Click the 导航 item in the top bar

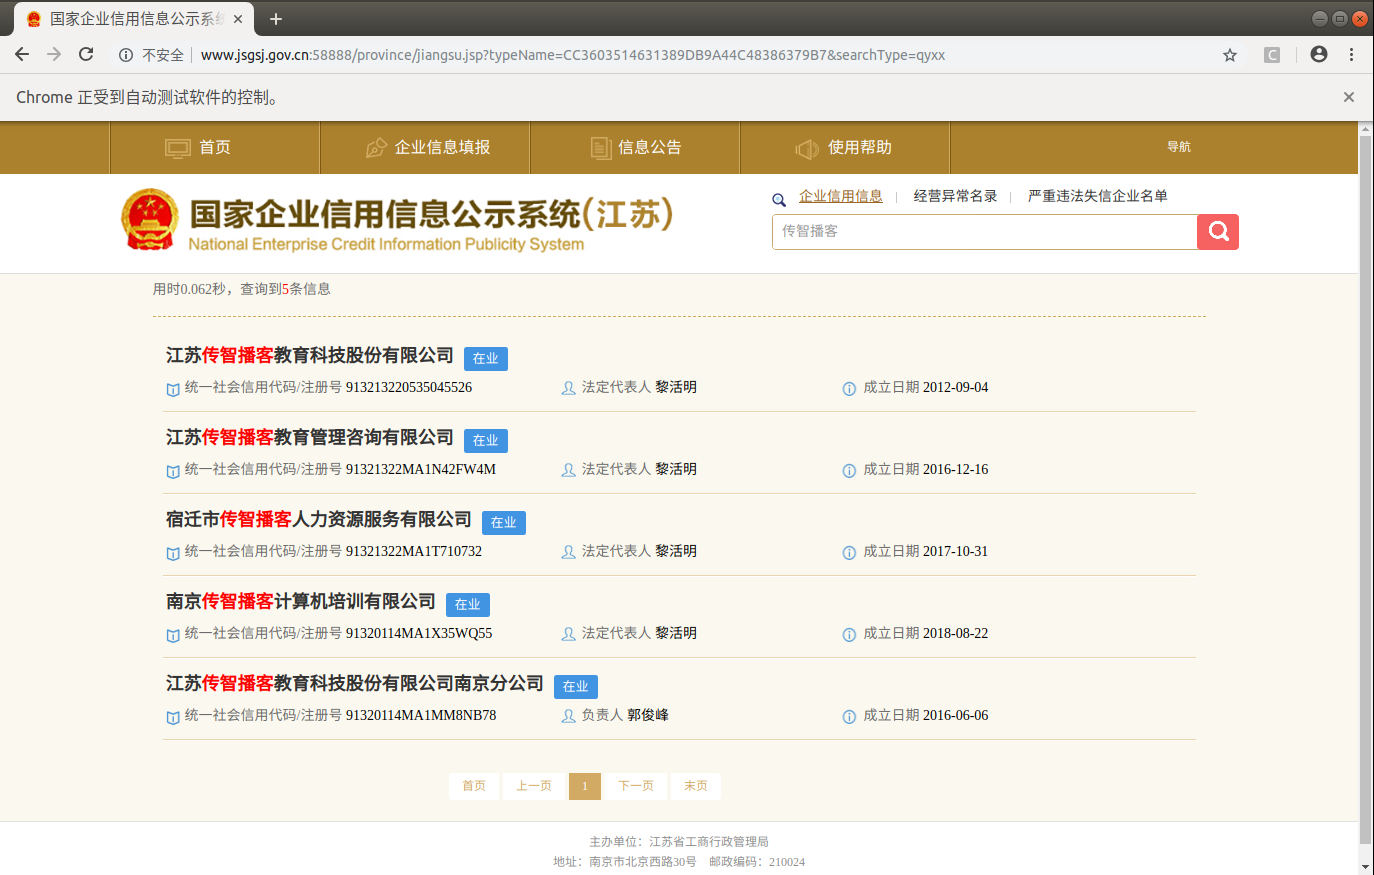coord(1179,147)
